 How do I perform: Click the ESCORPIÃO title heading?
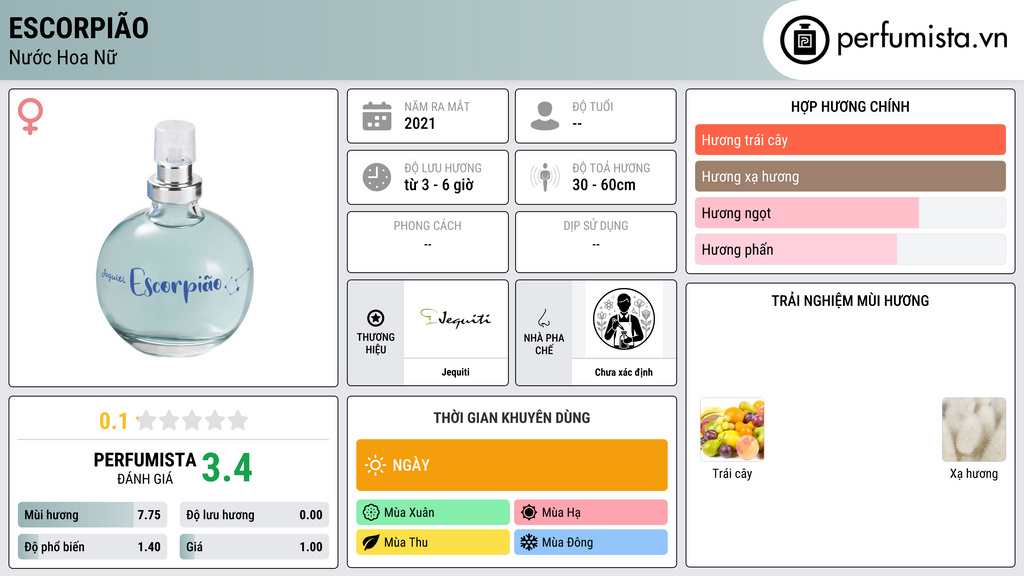(78, 28)
